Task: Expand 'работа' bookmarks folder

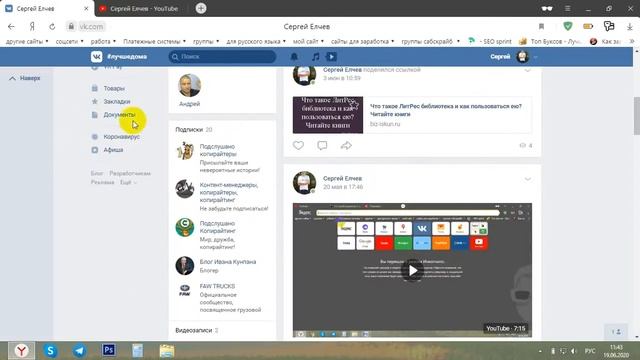Action: coord(103,41)
